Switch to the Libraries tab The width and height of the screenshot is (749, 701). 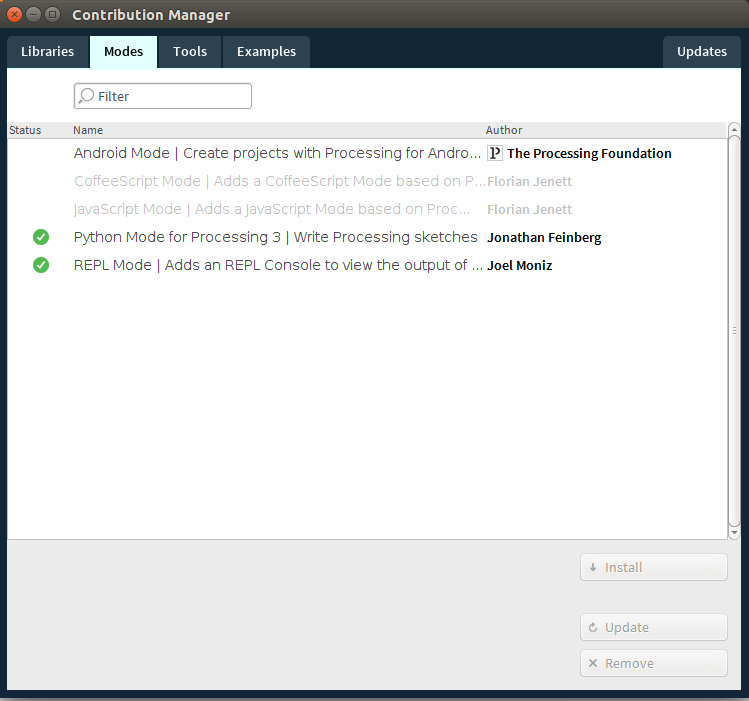tap(48, 52)
